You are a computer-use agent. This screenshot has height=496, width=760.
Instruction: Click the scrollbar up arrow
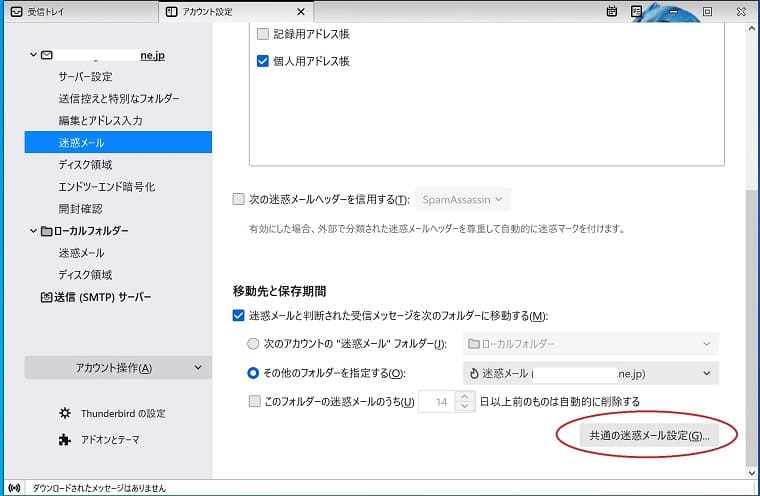coord(751,29)
